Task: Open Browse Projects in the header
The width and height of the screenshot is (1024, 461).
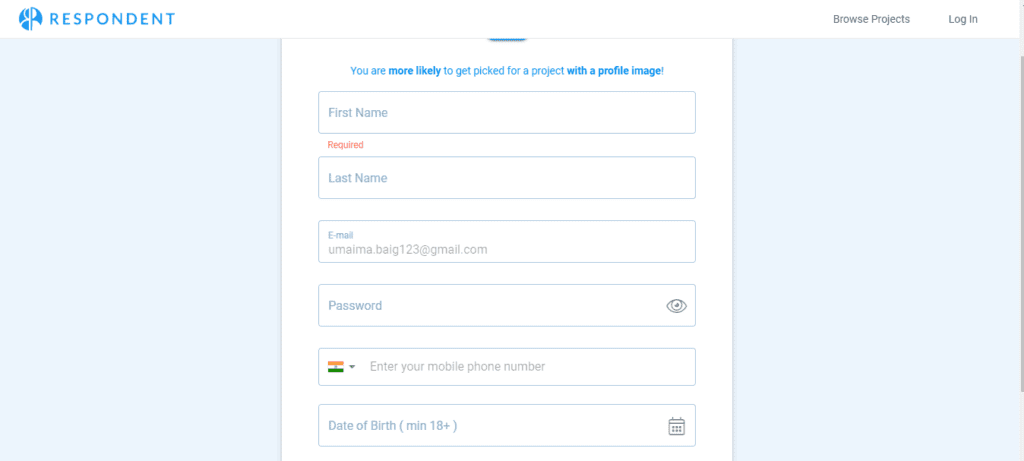Action: pos(871,20)
